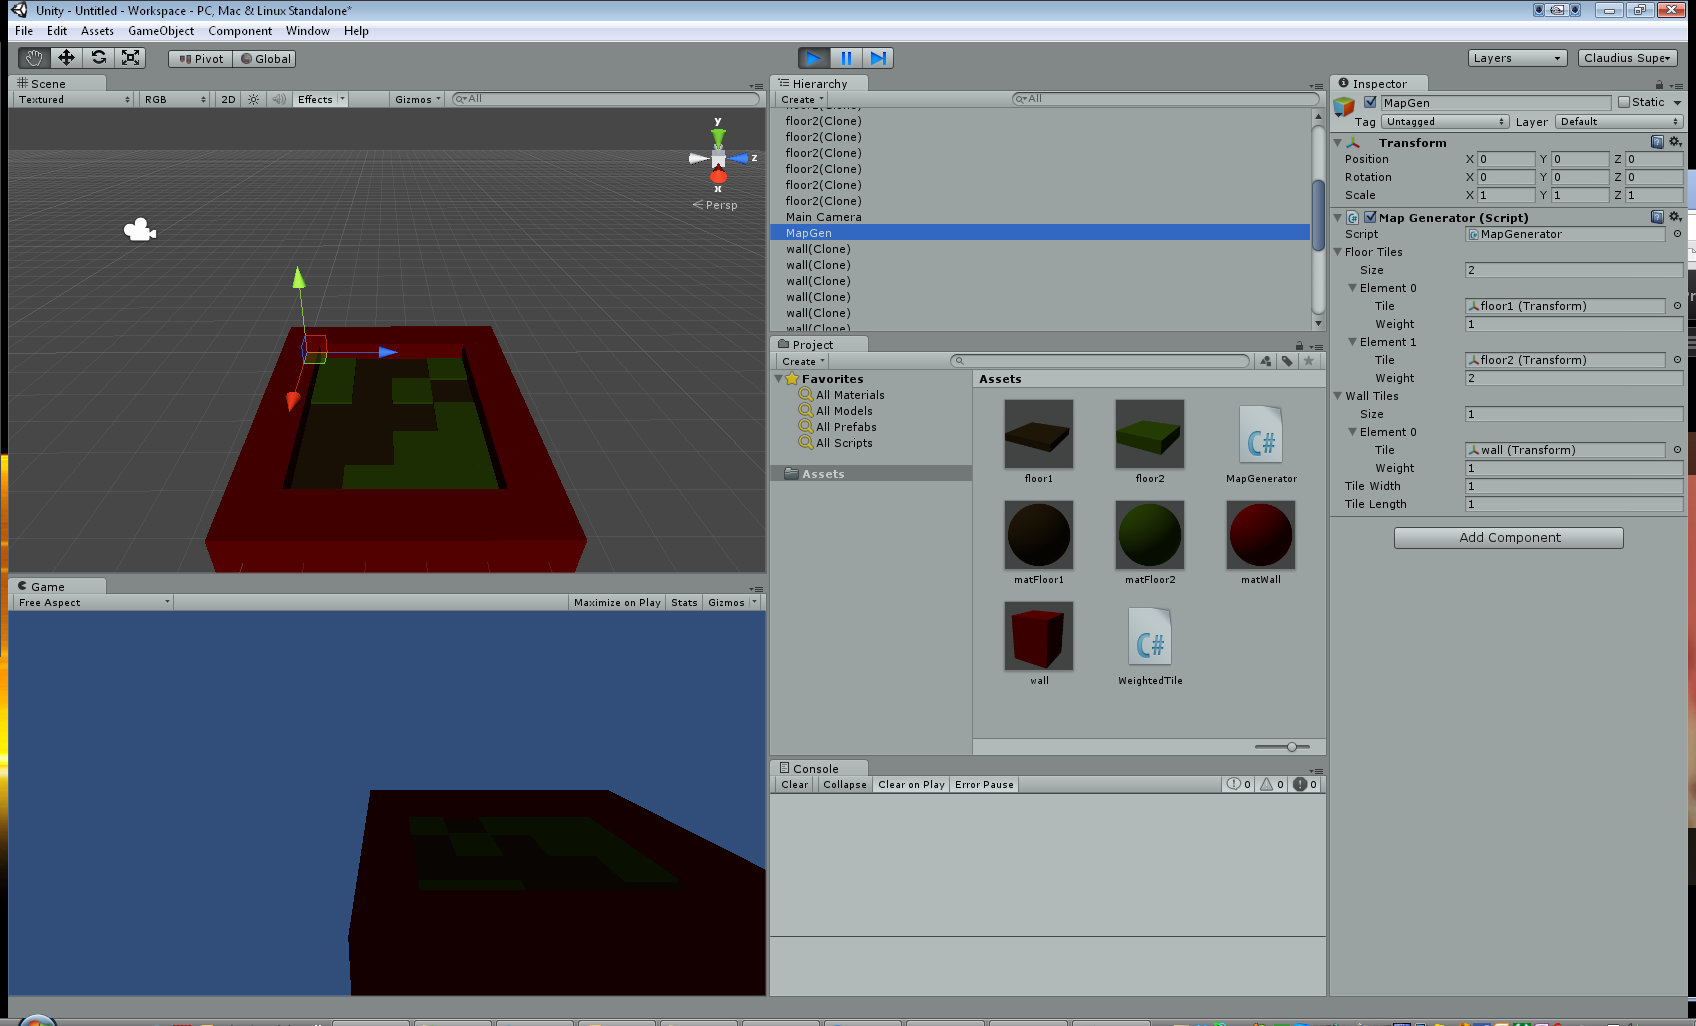The height and width of the screenshot is (1026, 1696).
Task: Toggle Error Pause in Console
Action: pyautogui.click(x=984, y=785)
